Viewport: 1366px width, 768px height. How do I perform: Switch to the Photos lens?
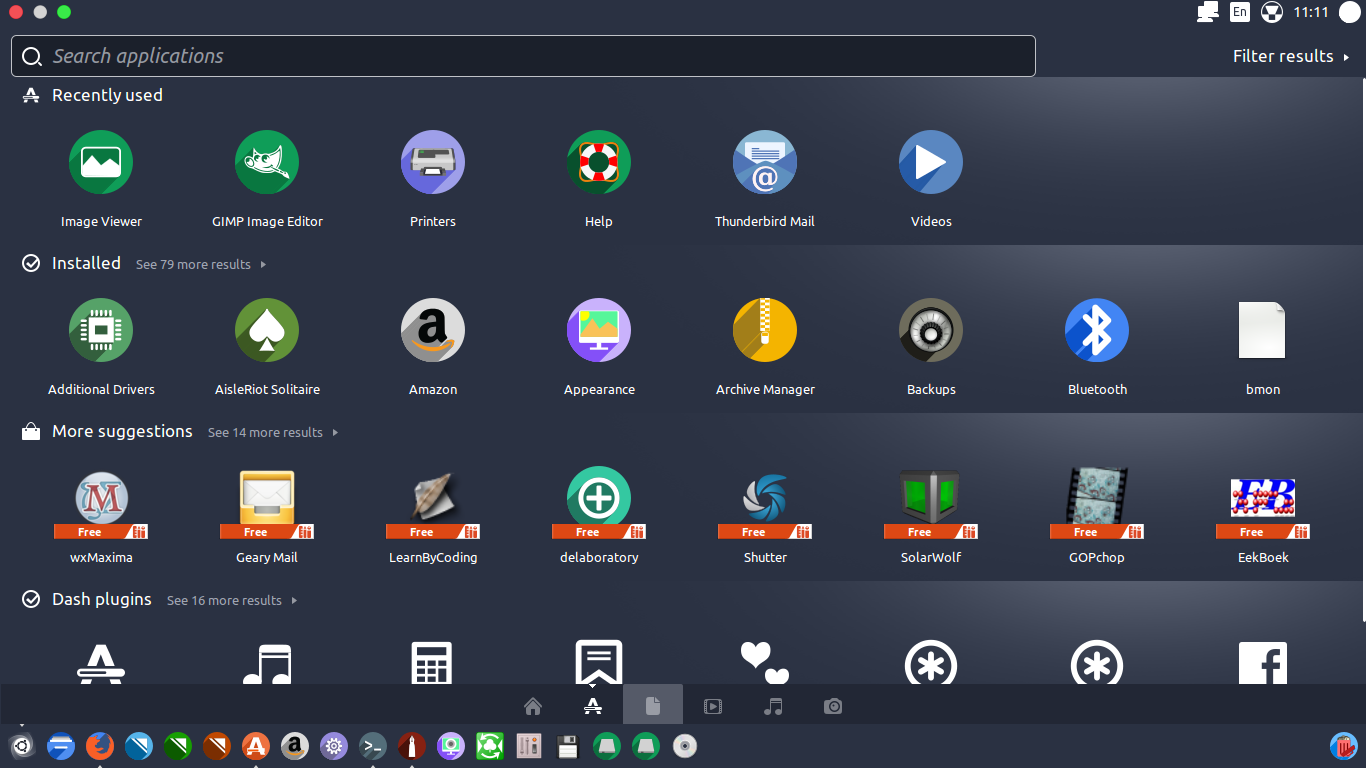tap(833, 706)
